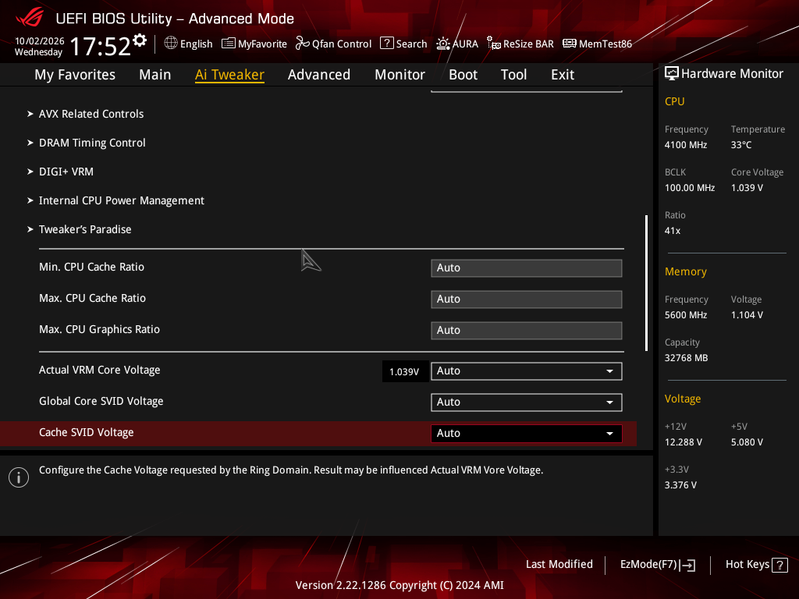Viewport: 799px width, 599px height.
Task: Click the Cache SVID Voltage label
Action: coord(86,432)
